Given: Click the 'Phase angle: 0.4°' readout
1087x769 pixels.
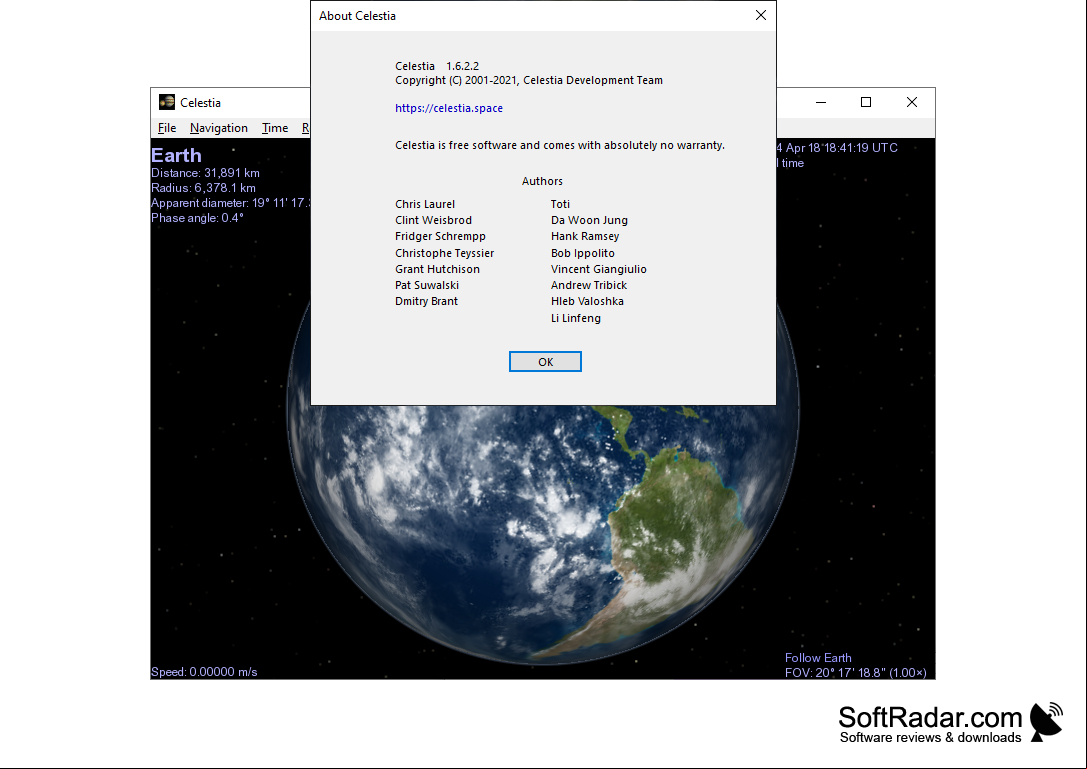Looking at the screenshot, I should [x=198, y=218].
